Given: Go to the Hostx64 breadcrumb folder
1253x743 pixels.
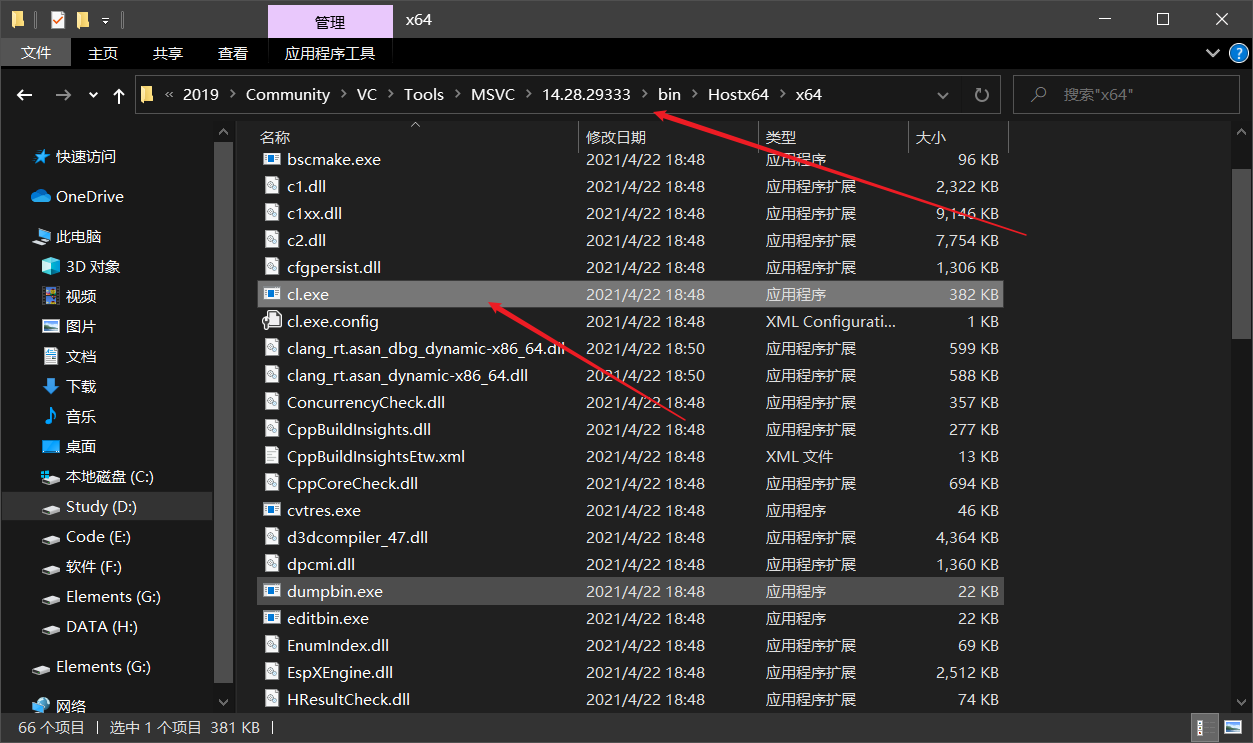Looking at the screenshot, I should pyautogui.click(x=738, y=95).
